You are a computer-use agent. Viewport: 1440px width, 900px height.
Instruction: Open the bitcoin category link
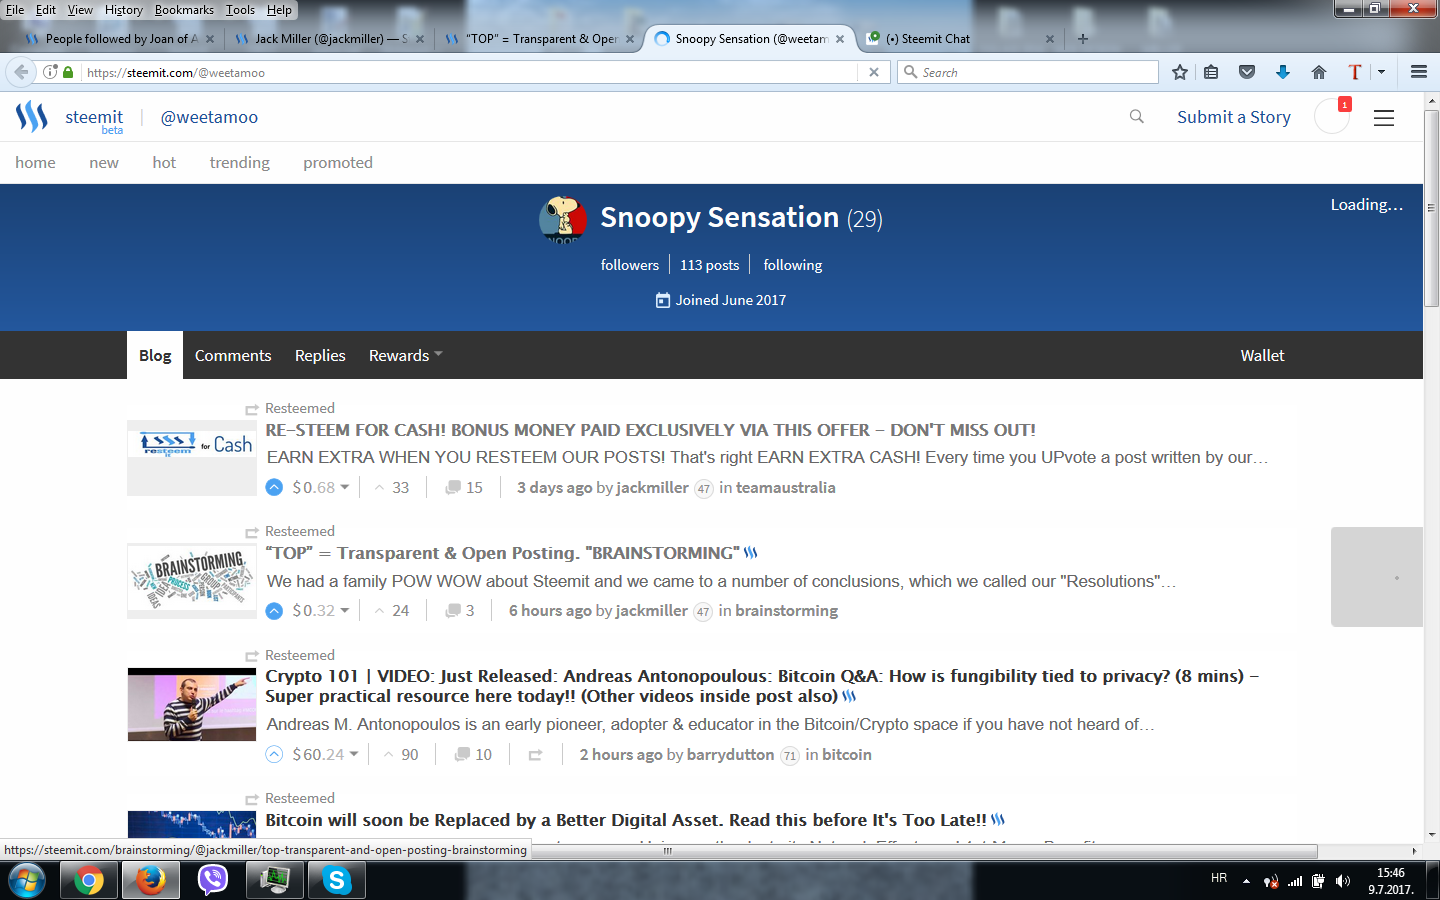point(847,754)
